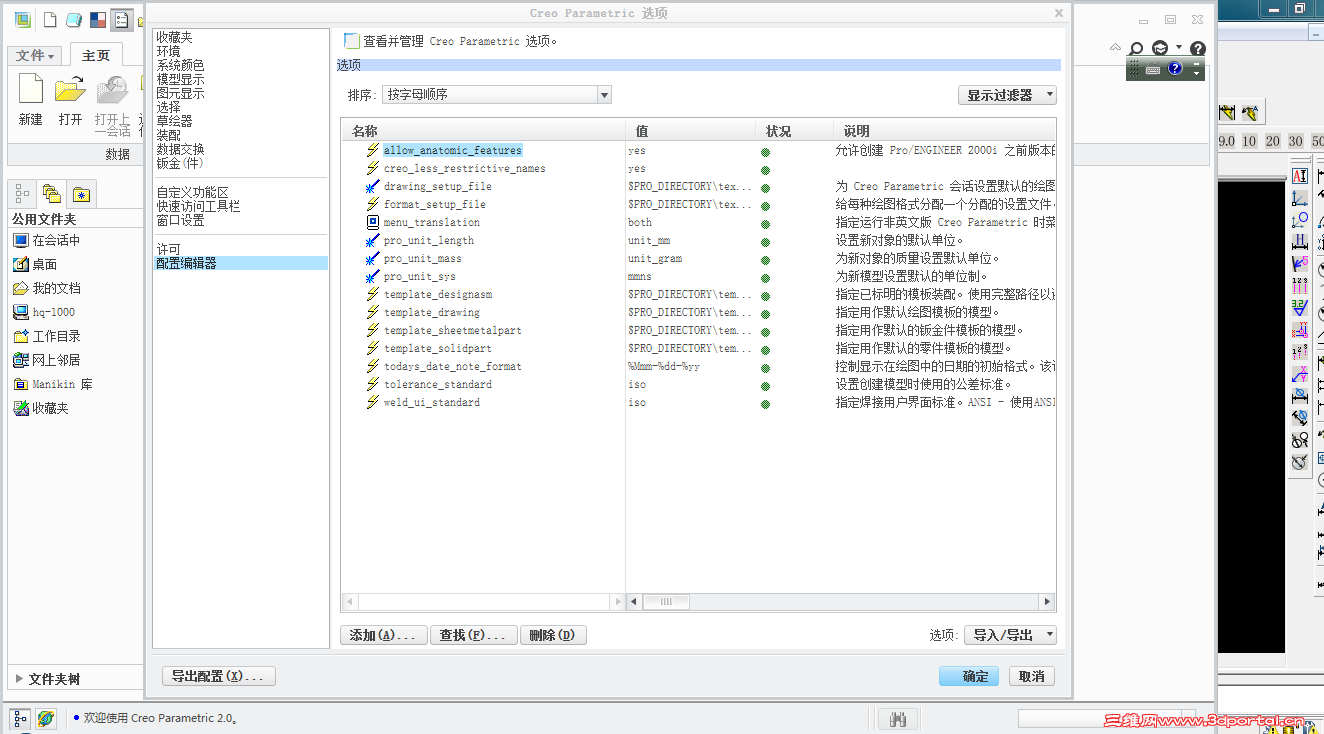1324x734 pixels.
Task: Collapse the ribbon with the up-chevron icon
Action: click(1116, 48)
